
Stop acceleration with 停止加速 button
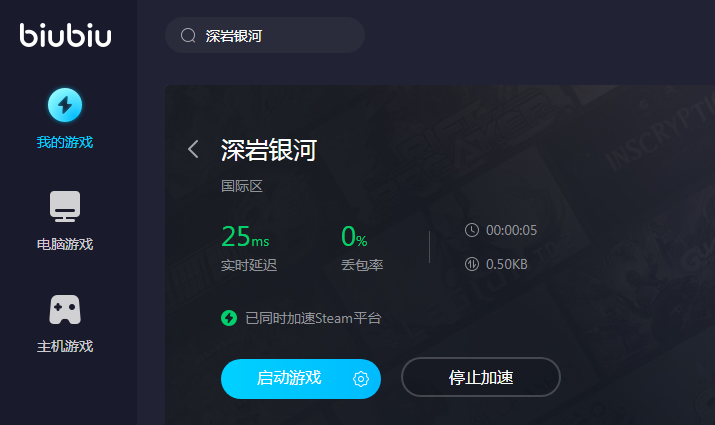481,377
